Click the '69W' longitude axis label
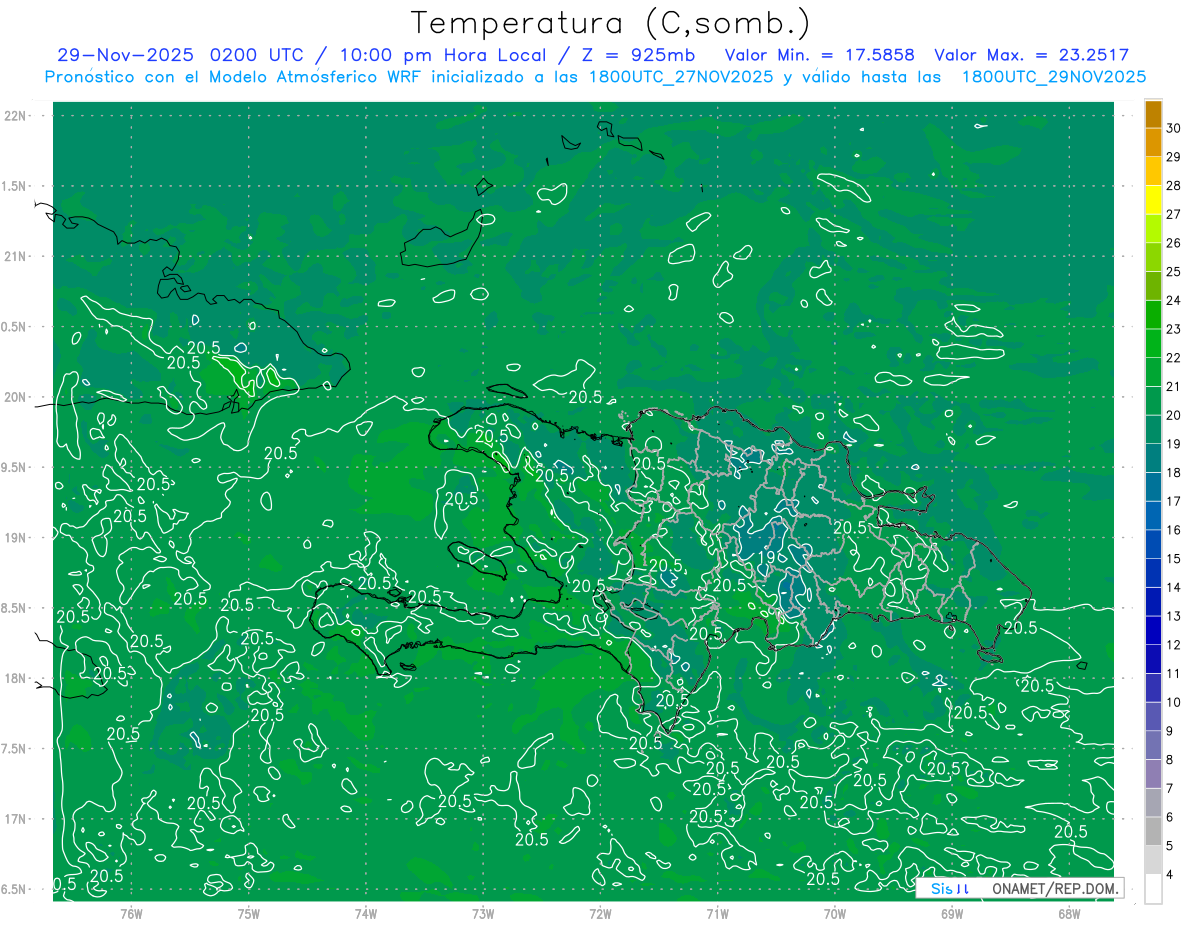1200x927 pixels. coord(952,914)
